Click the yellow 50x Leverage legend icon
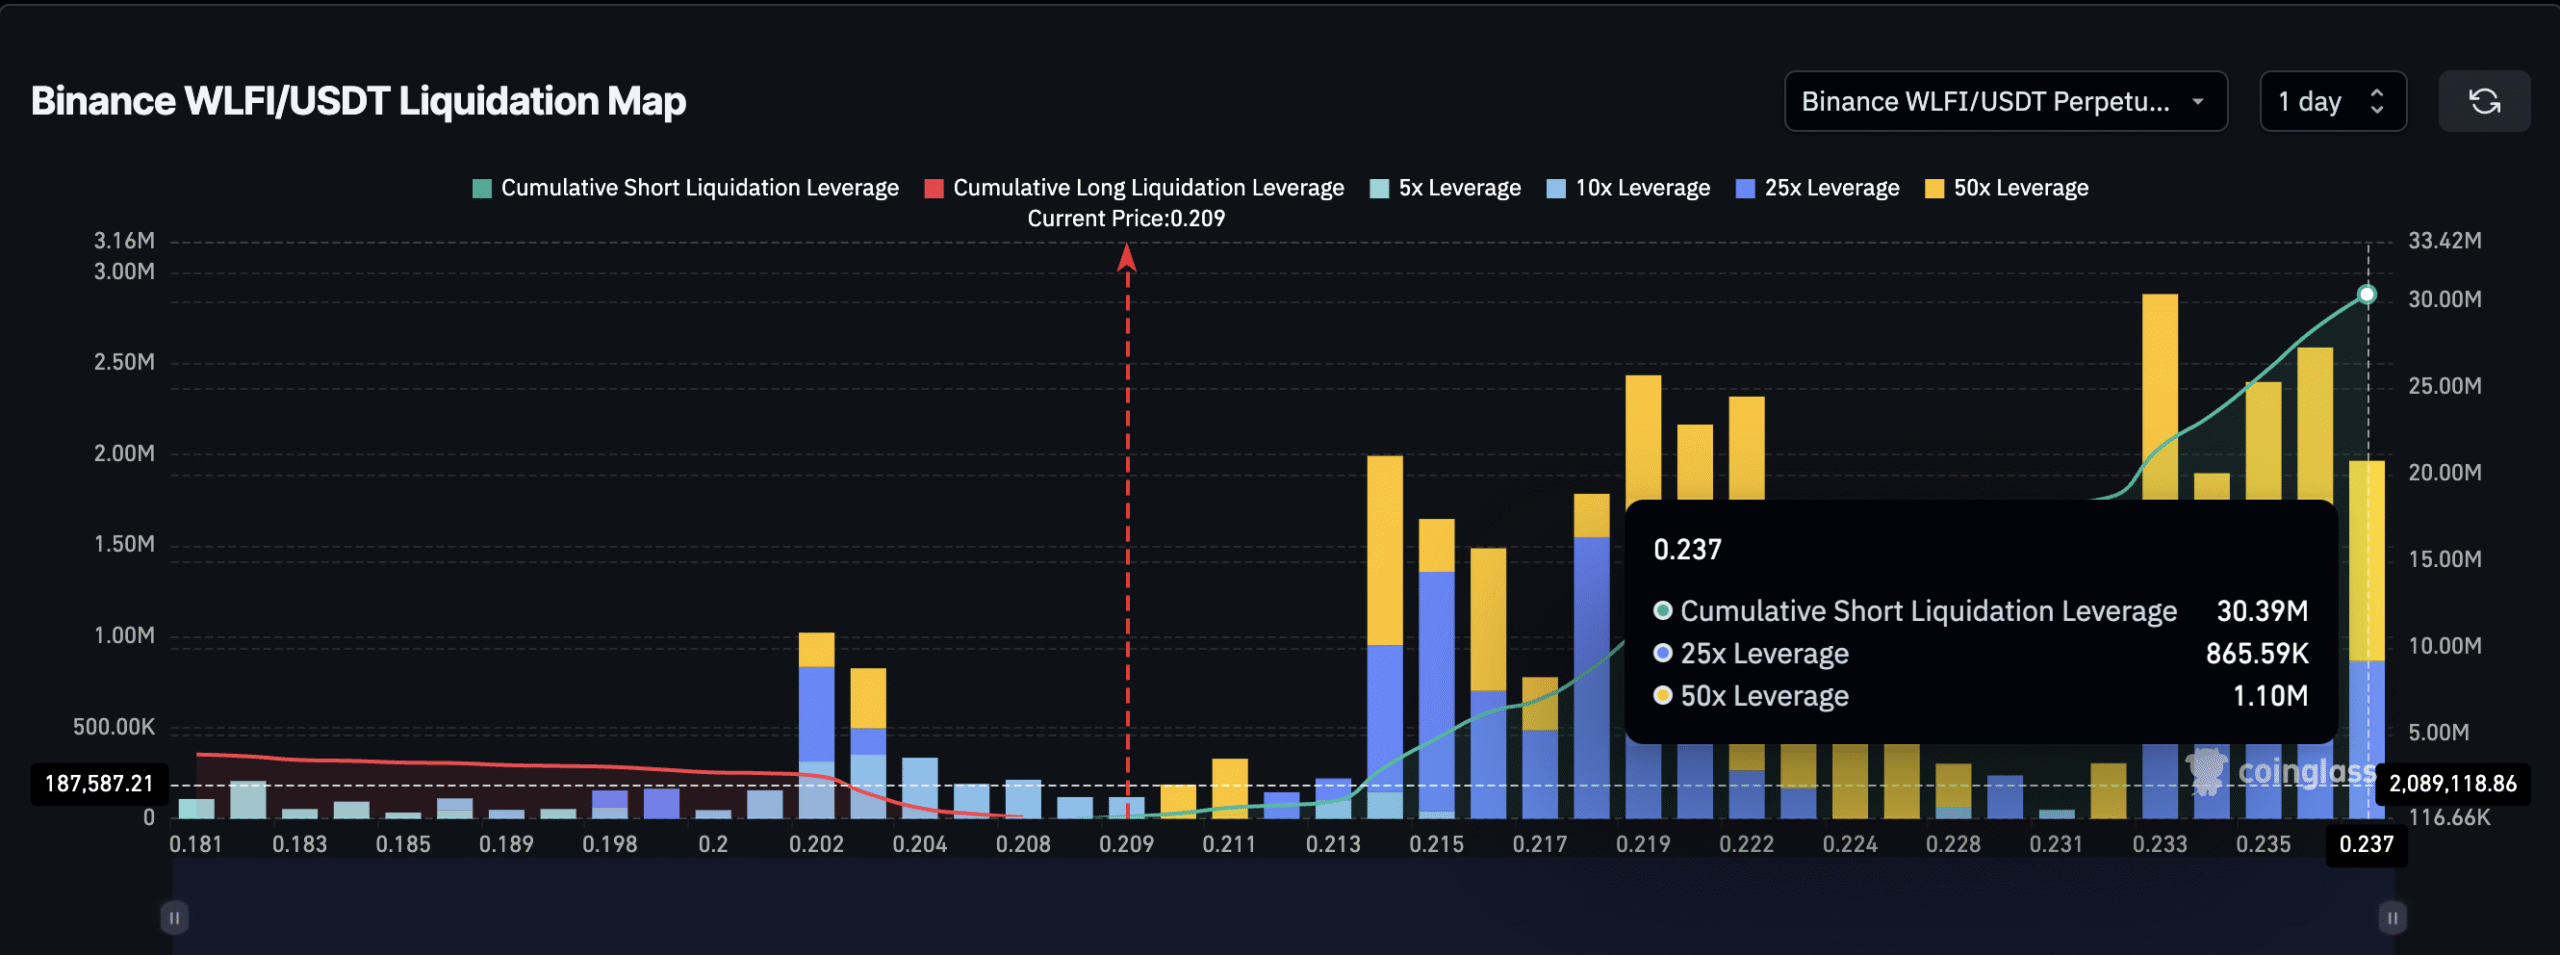This screenshot has width=2560, height=955. (1934, 189)
